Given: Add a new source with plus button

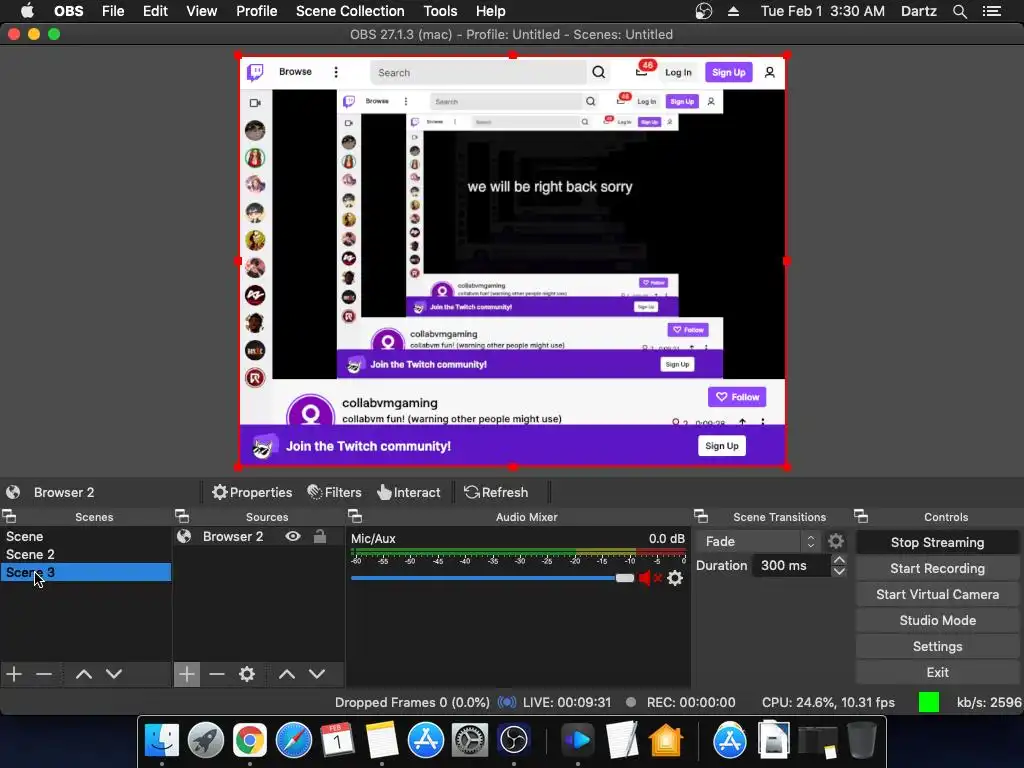Looking at the screenshot, I should point(187,674).
